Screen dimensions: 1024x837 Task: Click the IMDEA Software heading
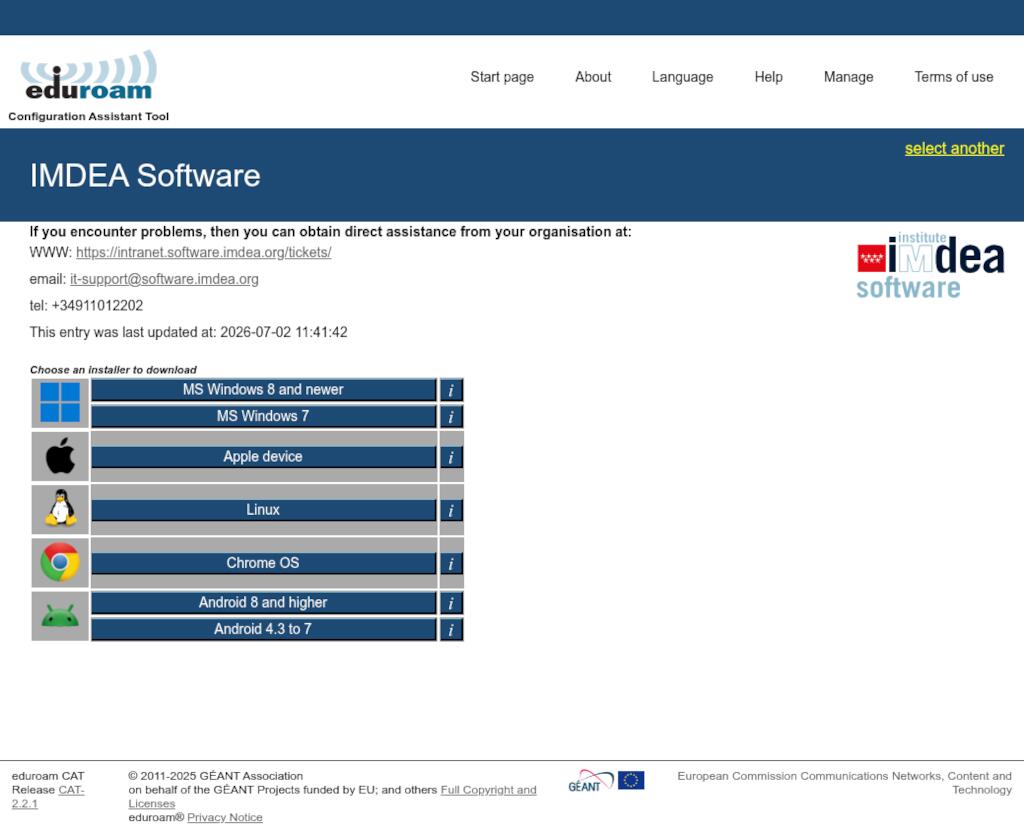[x=145, y=176]
